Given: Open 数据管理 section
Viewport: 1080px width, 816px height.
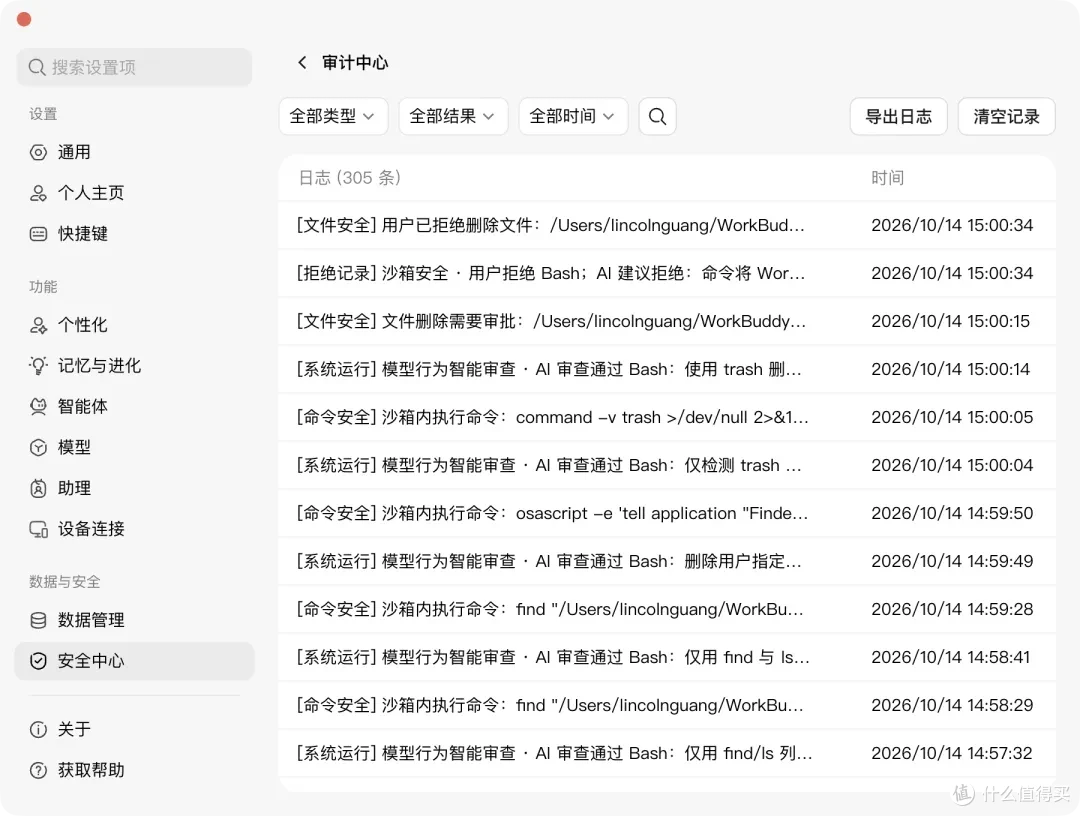Looking at the screenshot, I should [134, 620].
